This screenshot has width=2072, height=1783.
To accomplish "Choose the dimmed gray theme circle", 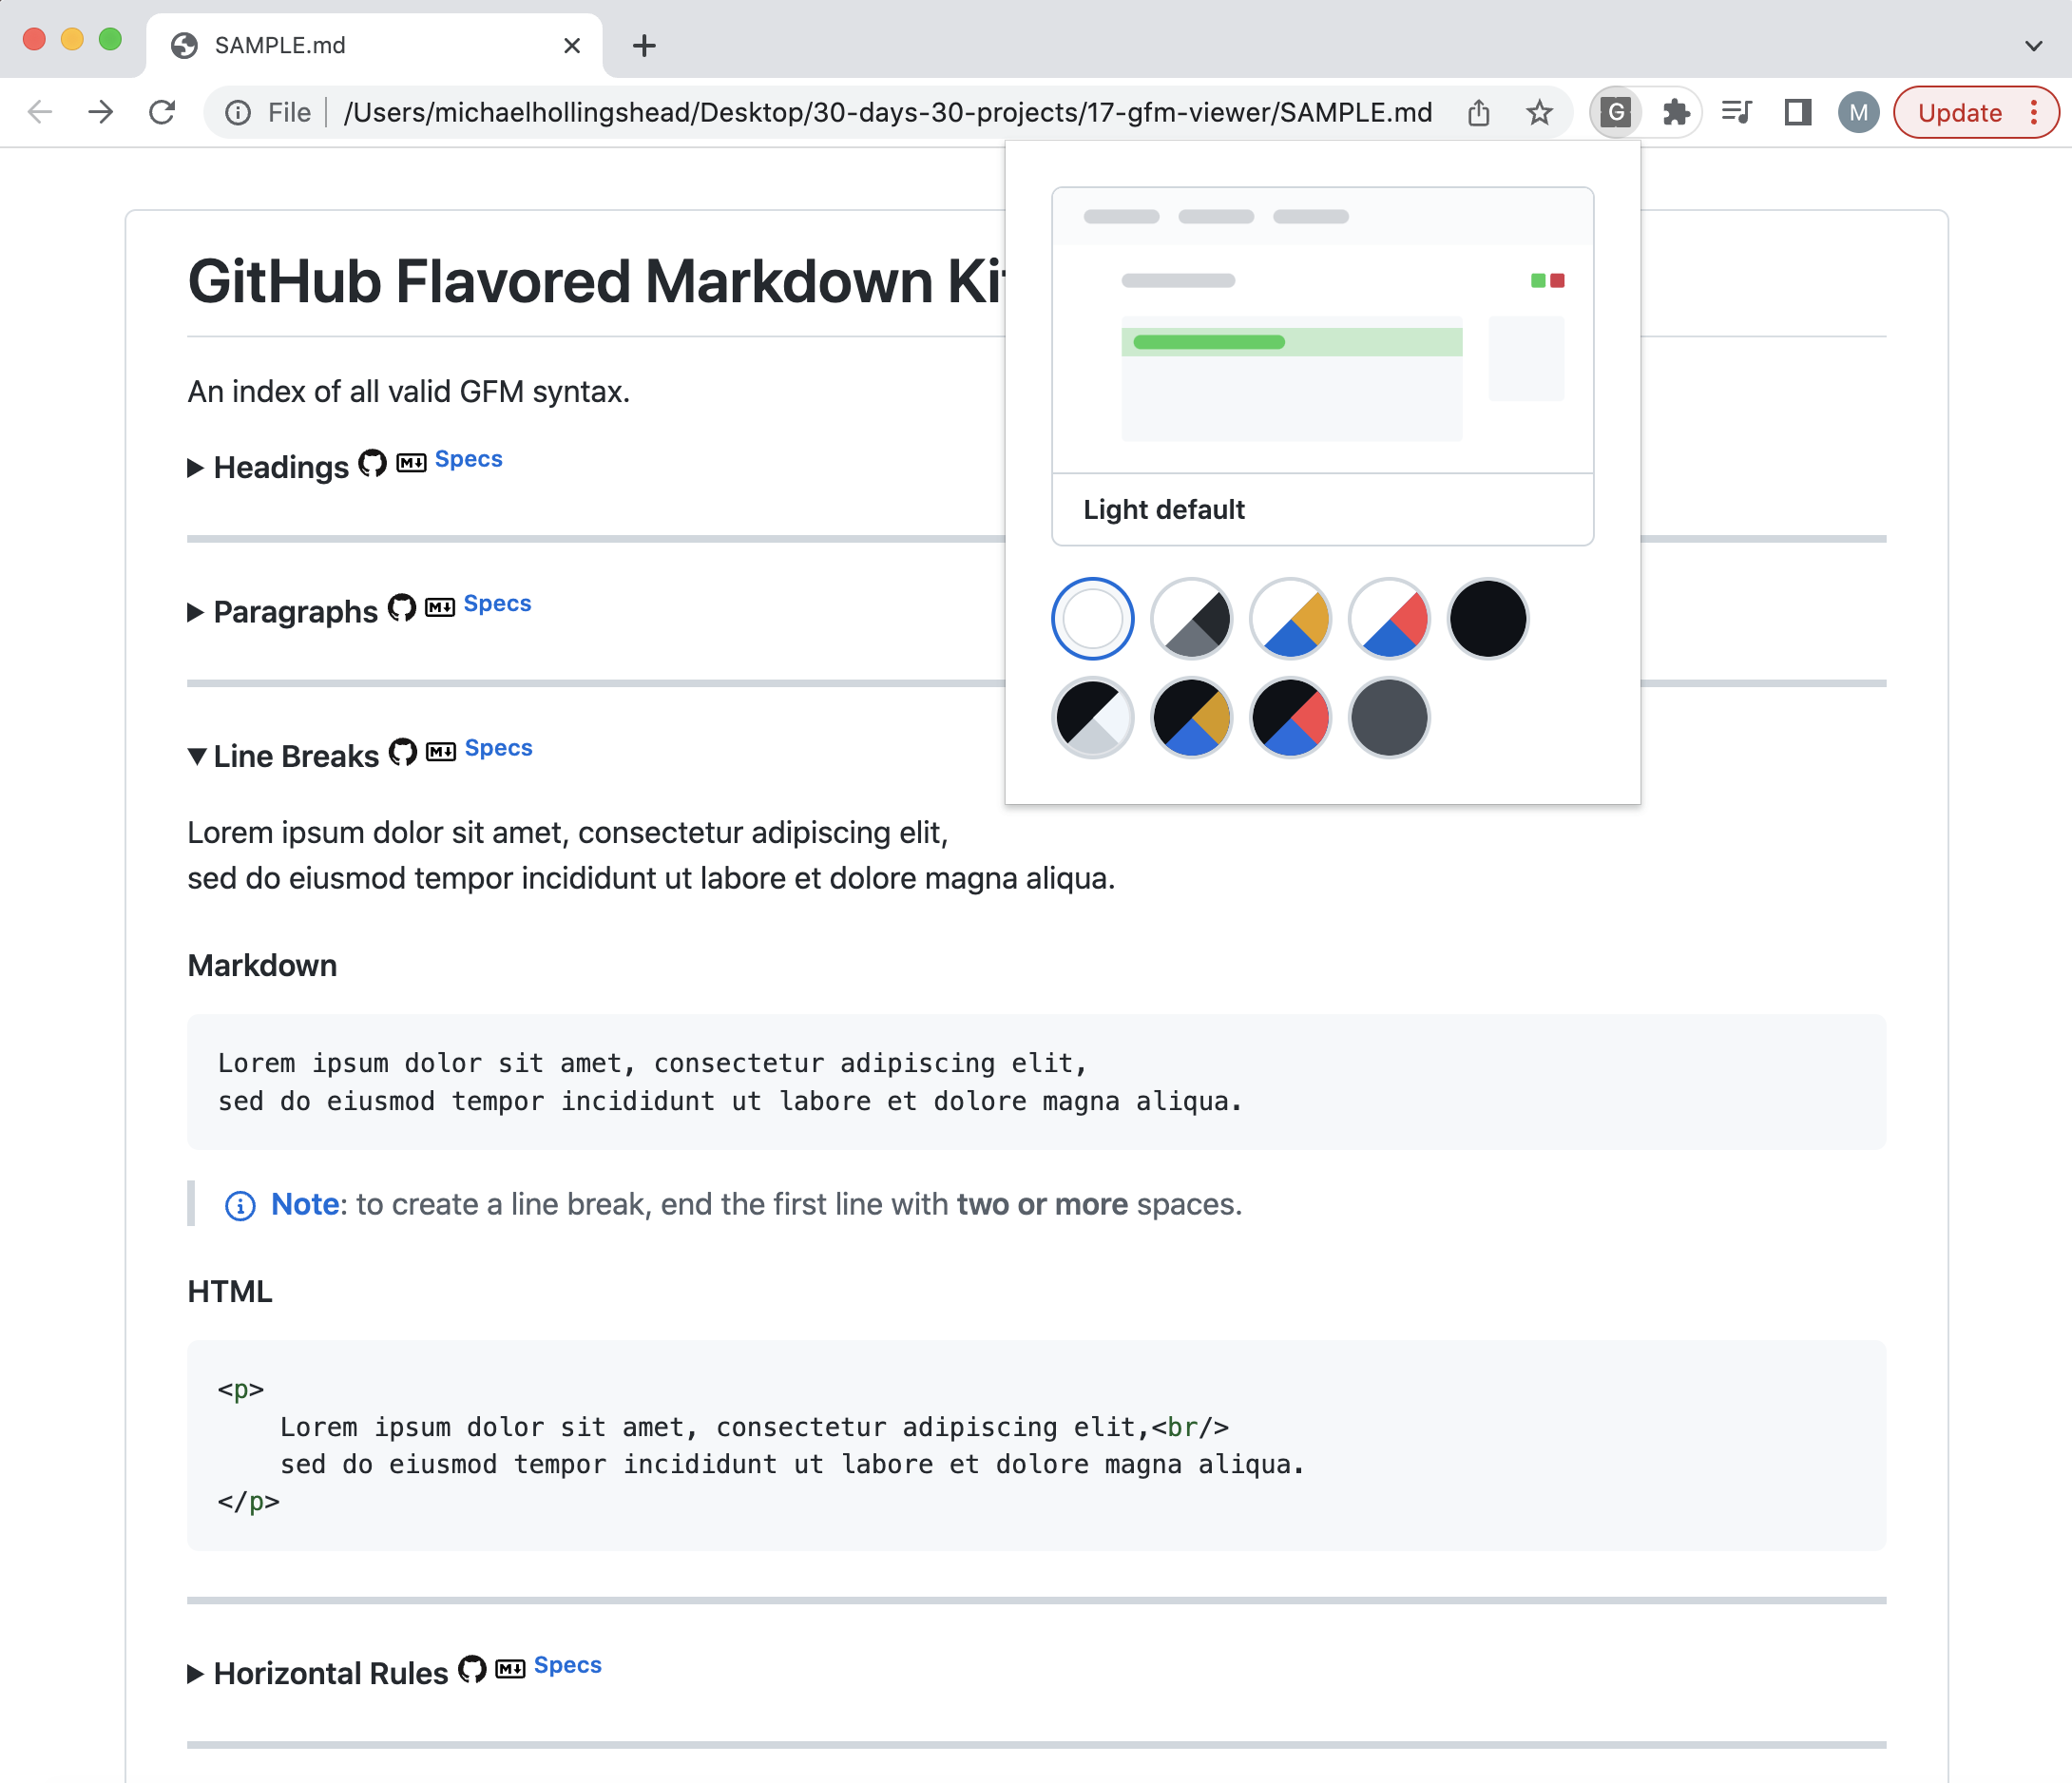I will (x=1389, y=717).
